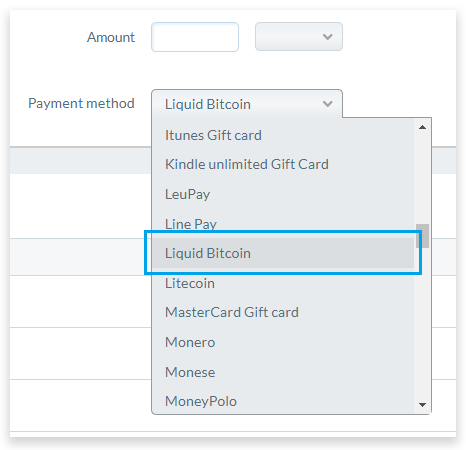The width and height of the screenshot is (466, 450).
Task: Click the currency dropdown chevron arrow
Action: 327,37
